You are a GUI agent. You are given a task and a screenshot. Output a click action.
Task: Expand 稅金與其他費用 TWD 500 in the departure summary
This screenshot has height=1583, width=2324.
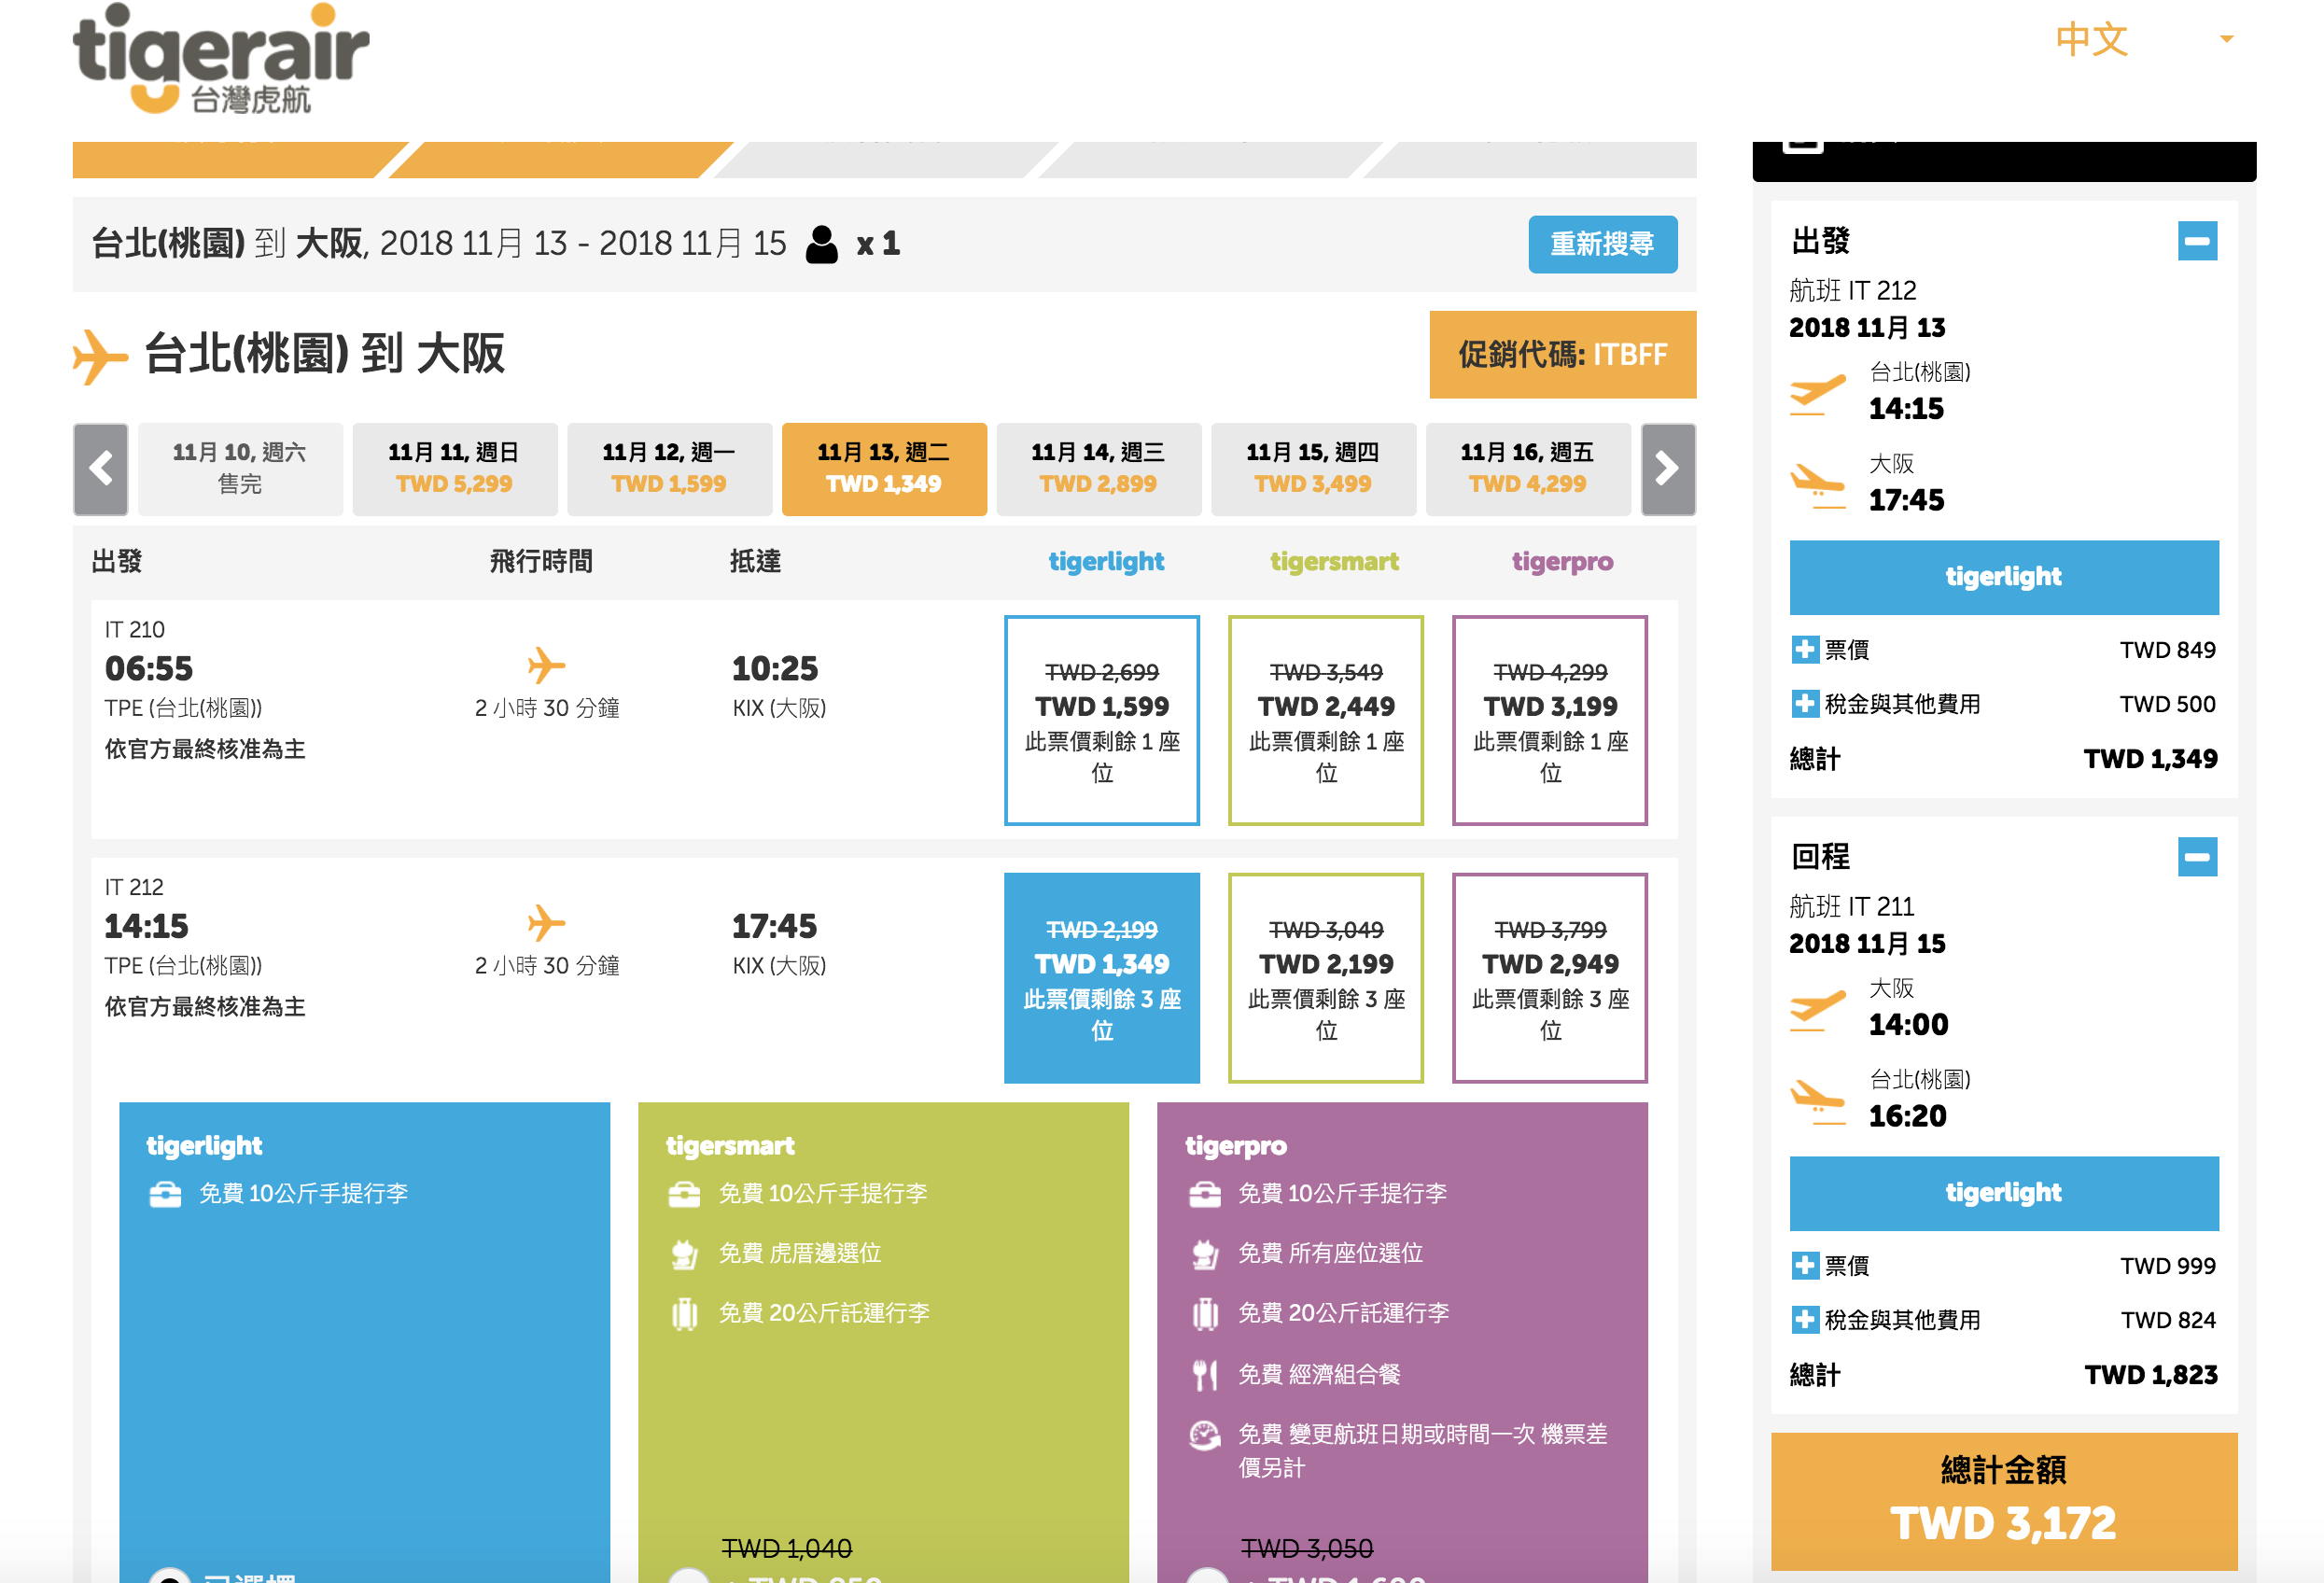click(x=1804, y=704)
